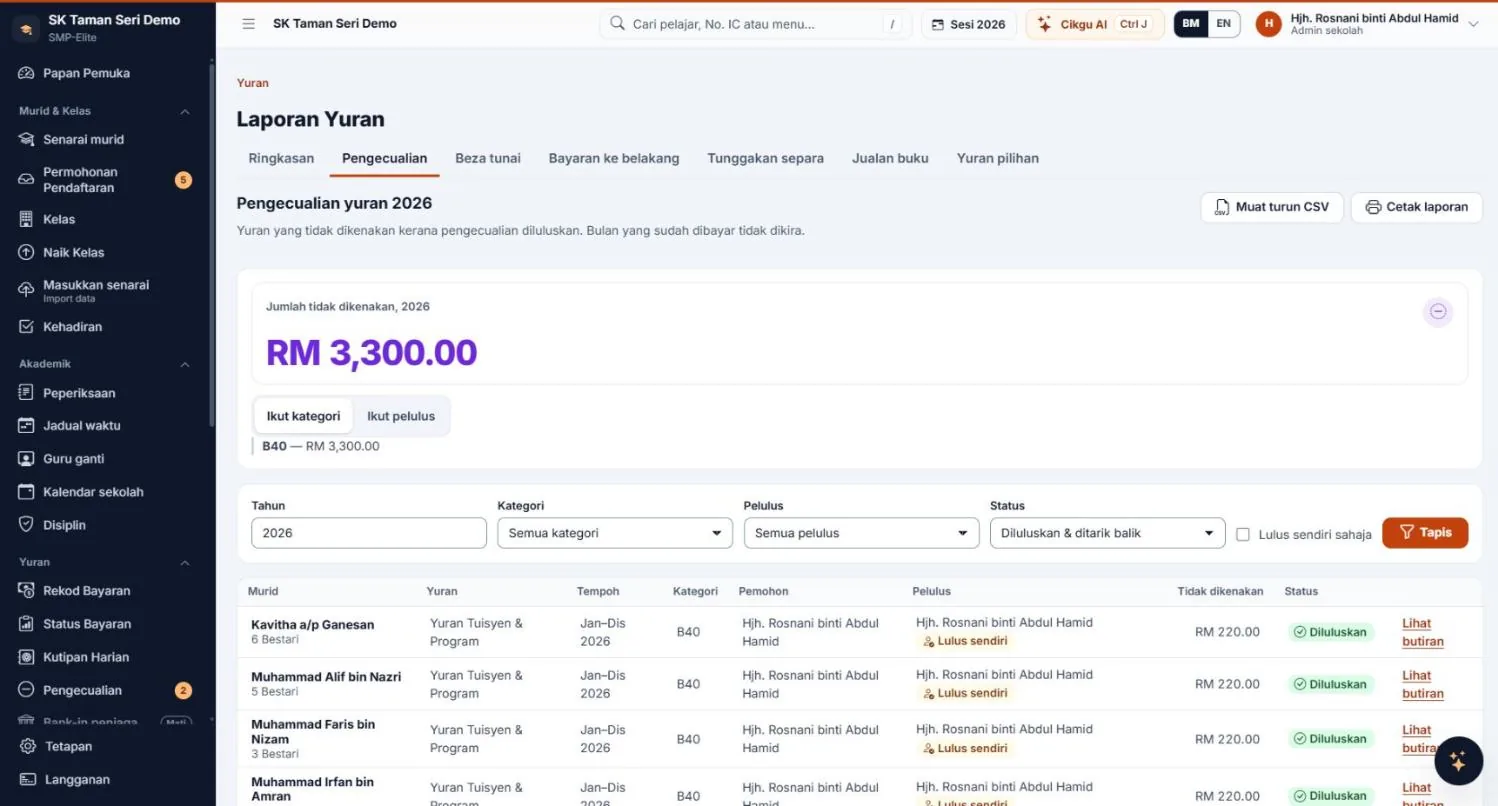
Task: Open Kelas icon in sidebar
Action: 27,219
